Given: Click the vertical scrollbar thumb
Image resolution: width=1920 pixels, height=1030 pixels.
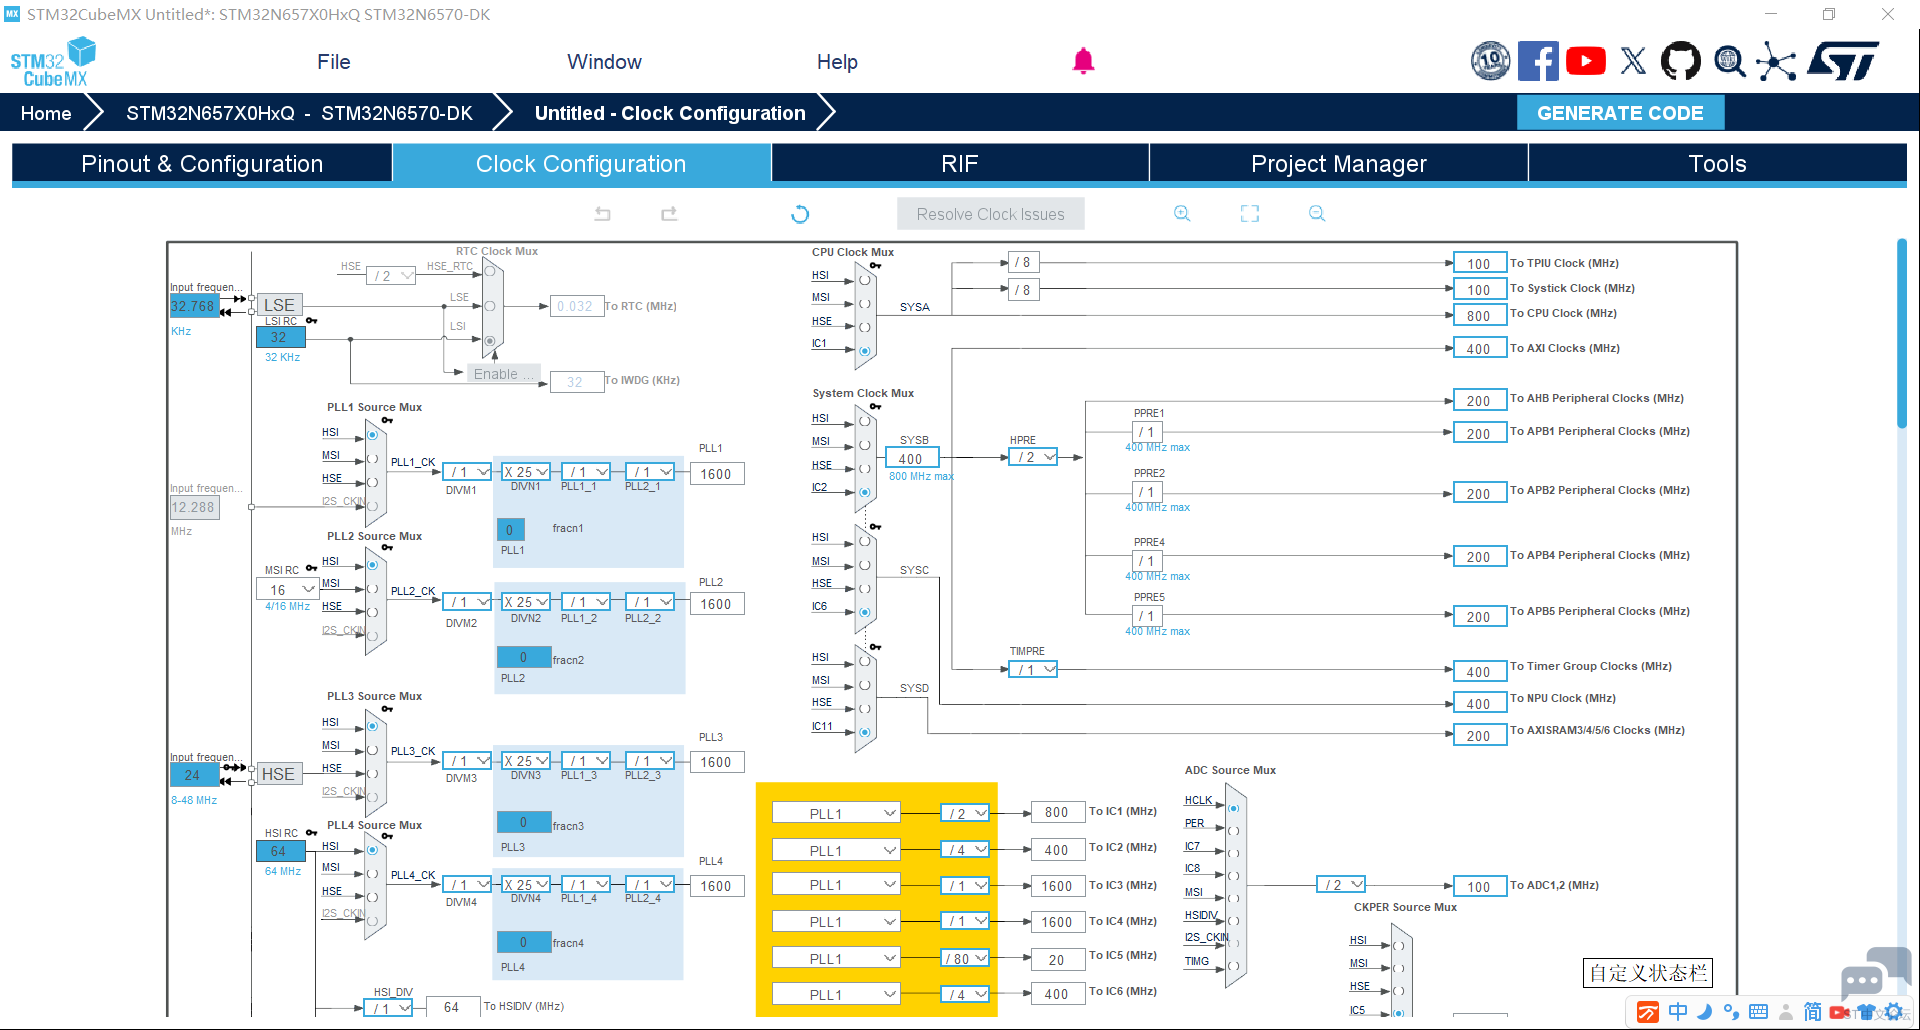Looking at the screenshot, I should [x=1902, y=332].
